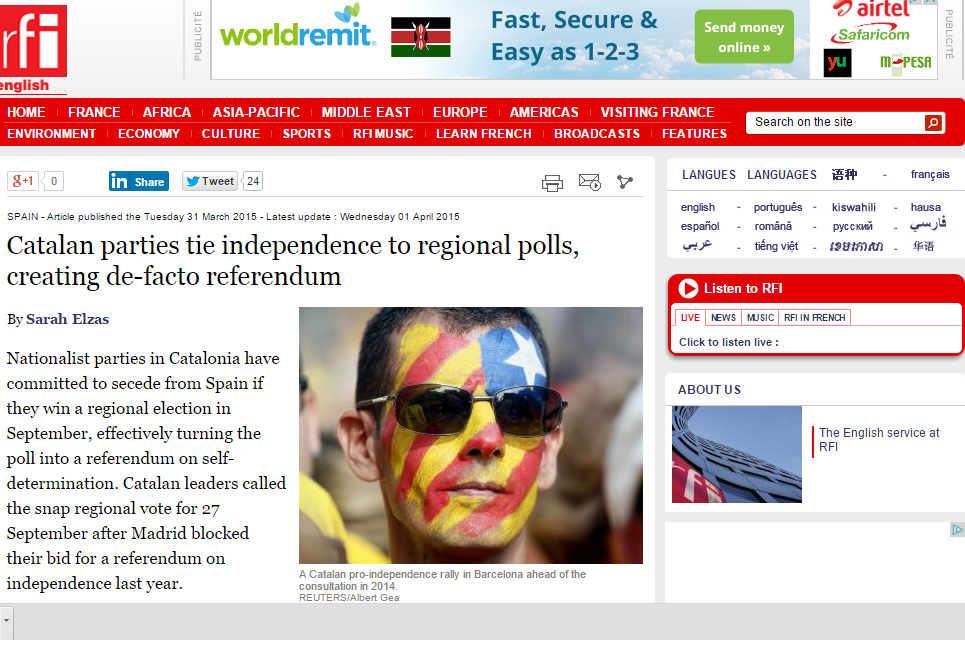Click inside the Search on the site field
The width and height of the screenshot is (965, 648).
835,122
